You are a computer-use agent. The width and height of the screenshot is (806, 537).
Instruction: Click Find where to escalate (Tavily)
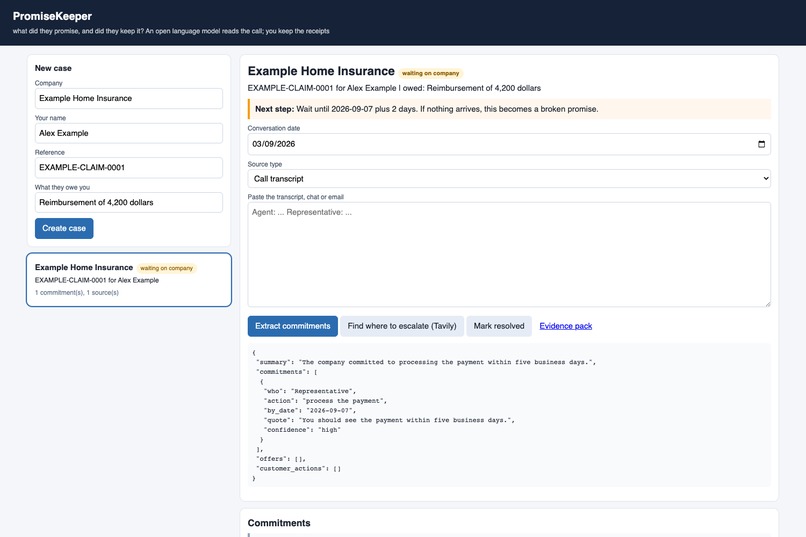(x=402, y=326)
